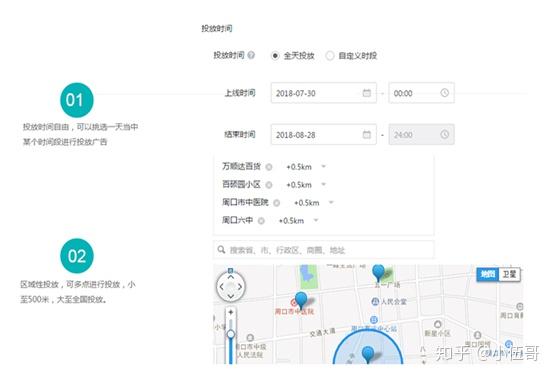Remove 万顺达百货 location with its delete icon

point(269,167)
